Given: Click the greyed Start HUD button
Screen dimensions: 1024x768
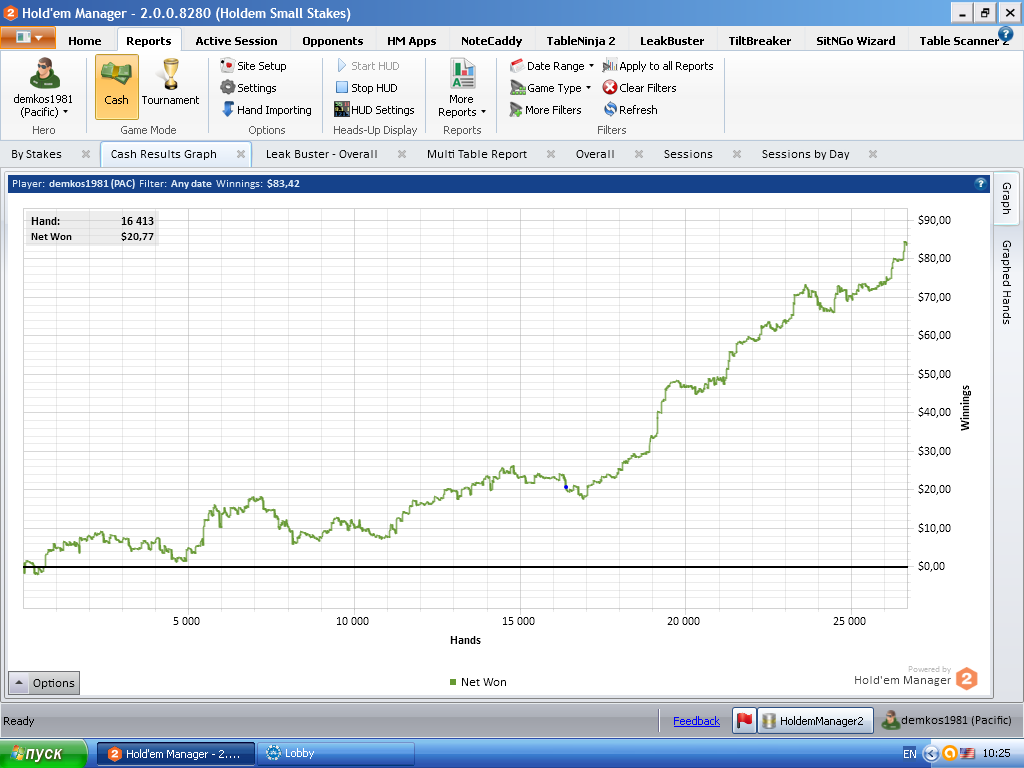Looking at the screenshot, I should [x=368, y=65].
